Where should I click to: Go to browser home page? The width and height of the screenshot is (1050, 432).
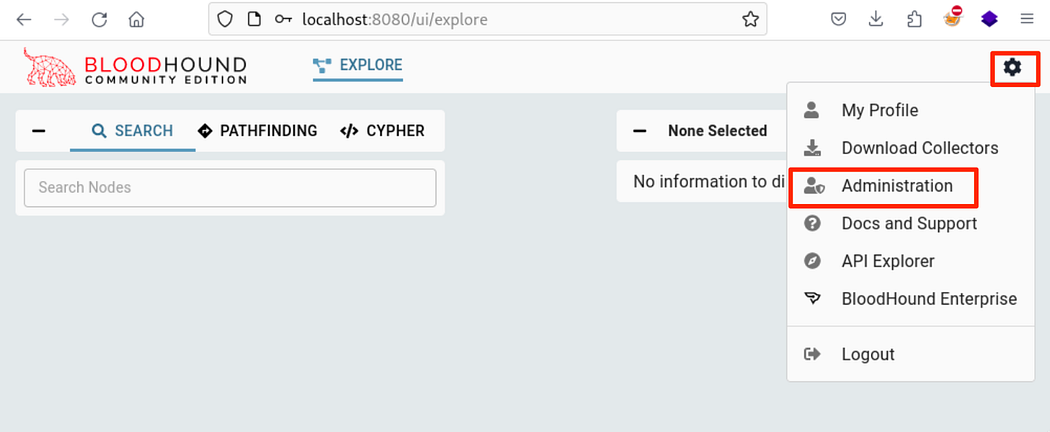[137, 19]
